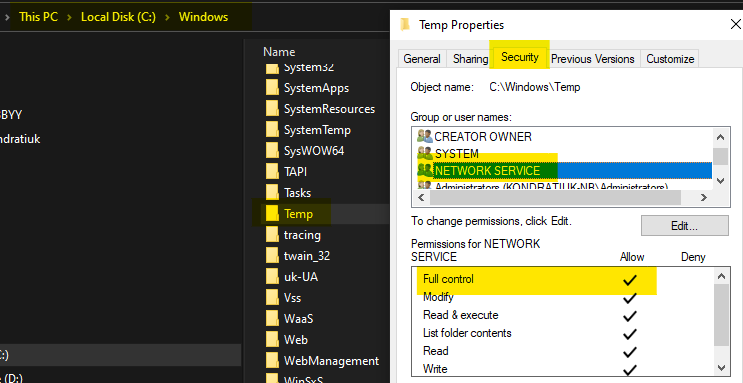Click the Full control permission label

[x=448, y=279]
